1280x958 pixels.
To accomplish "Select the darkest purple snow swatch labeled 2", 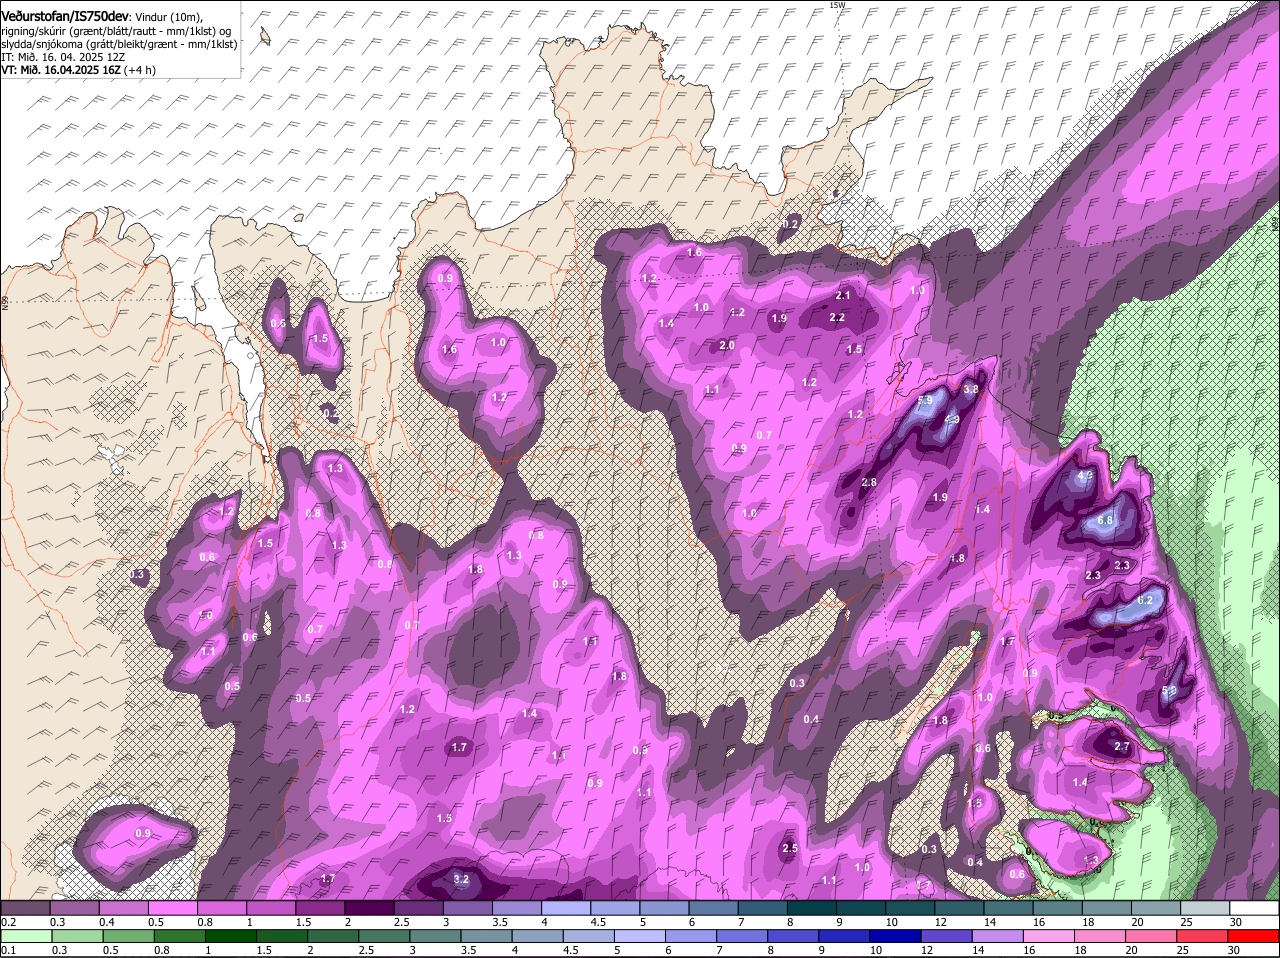I will point(369,909).
